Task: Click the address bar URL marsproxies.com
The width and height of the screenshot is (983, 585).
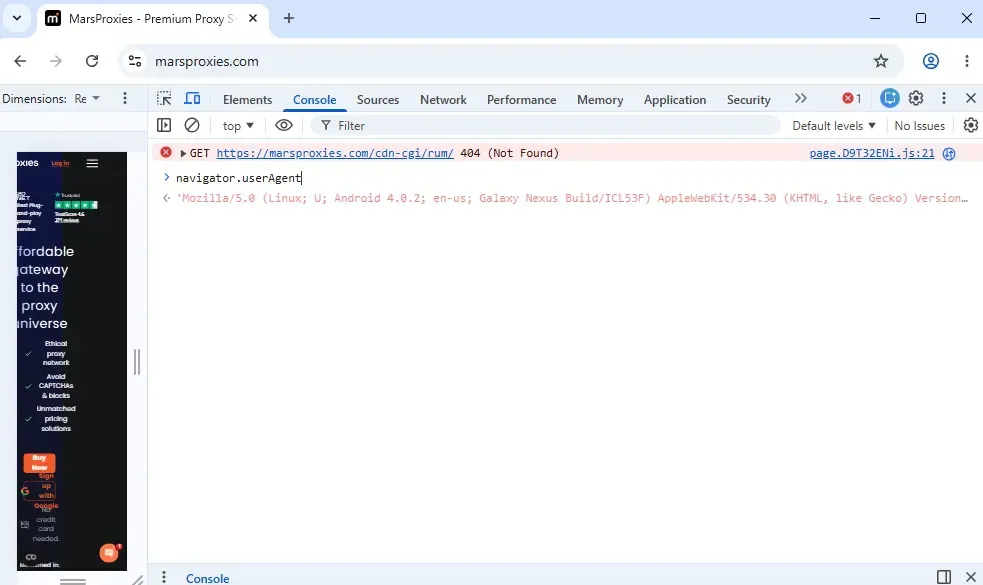Action: pos(206,61)
